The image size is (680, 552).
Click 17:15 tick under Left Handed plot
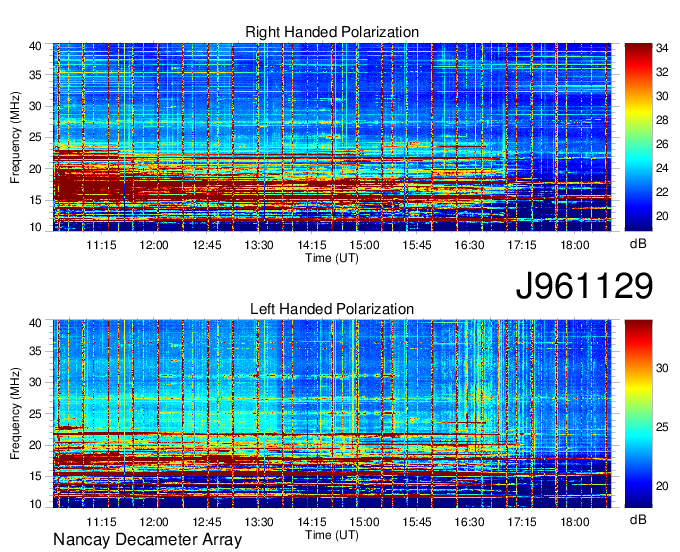pyautogui.click(x=522, y=522)
